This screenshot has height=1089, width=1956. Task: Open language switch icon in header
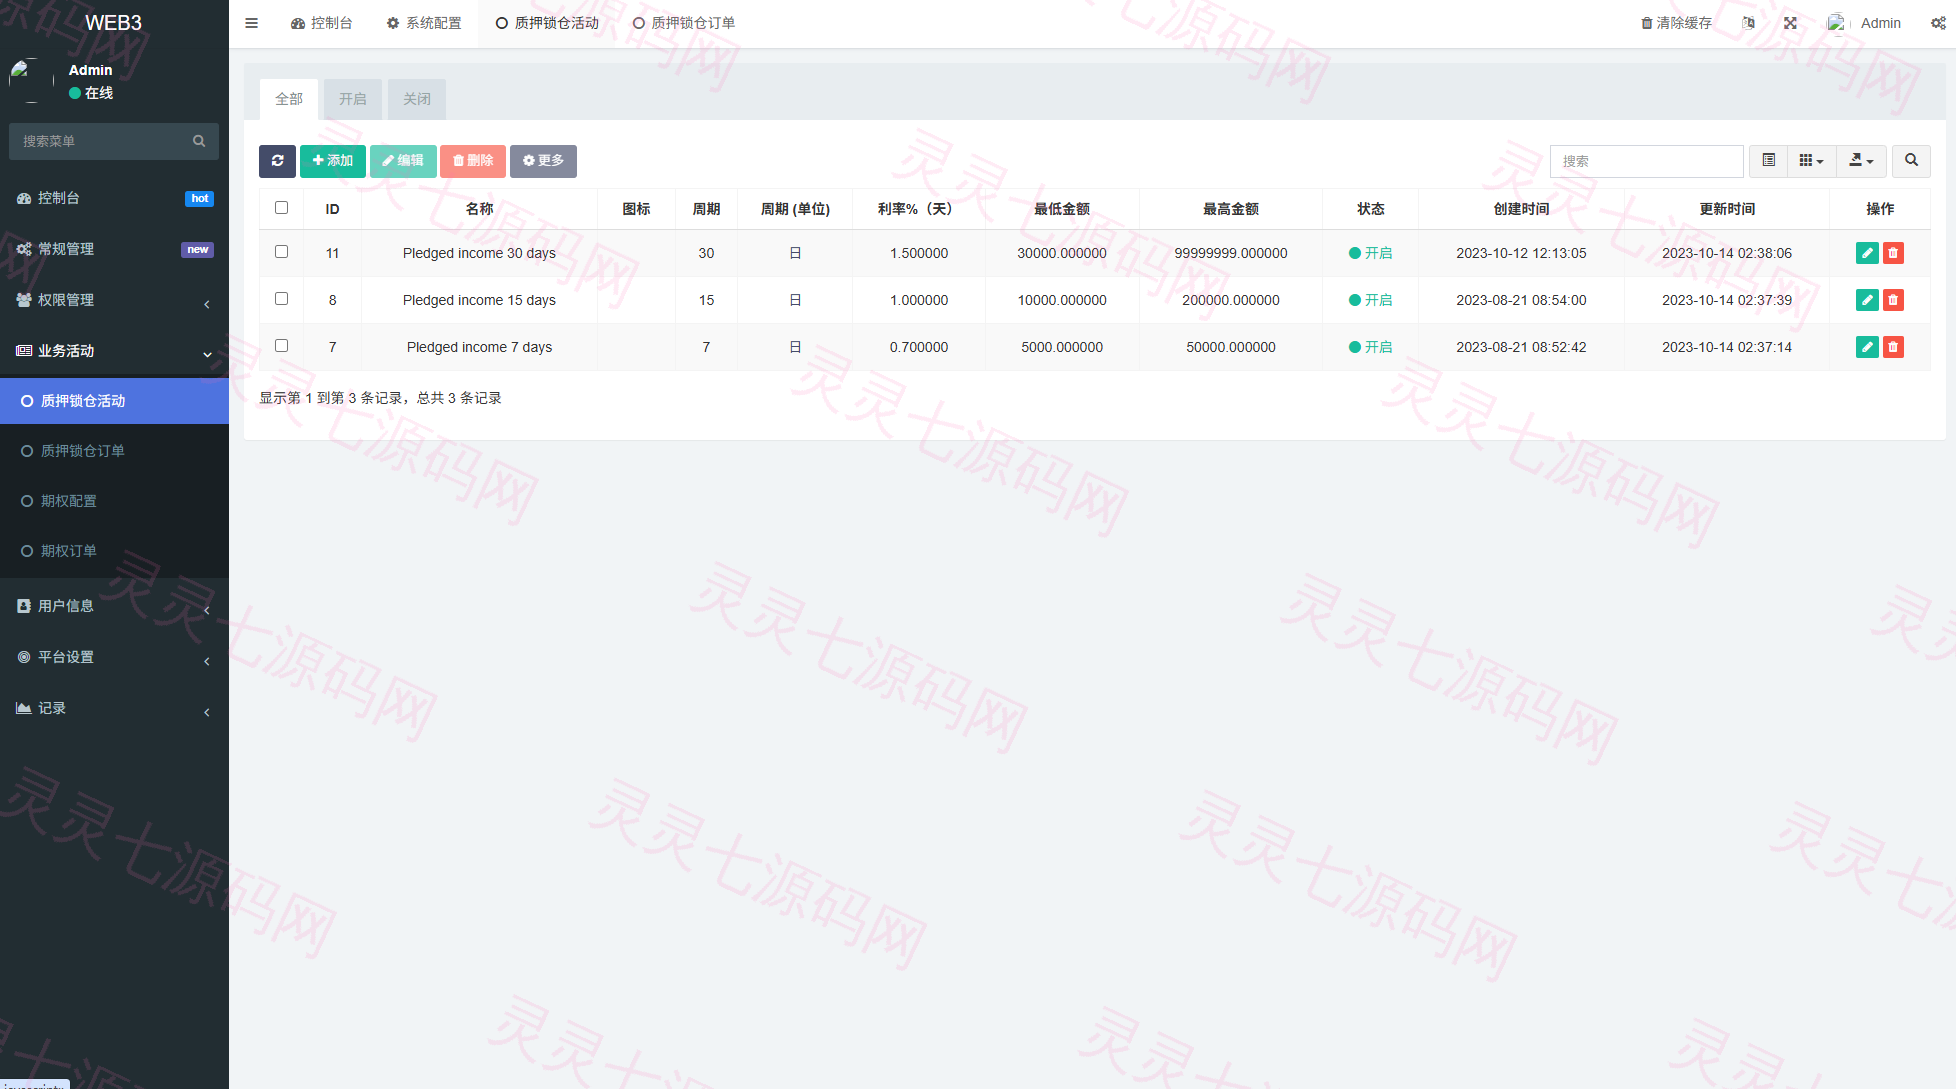[x=1748, y=23]
